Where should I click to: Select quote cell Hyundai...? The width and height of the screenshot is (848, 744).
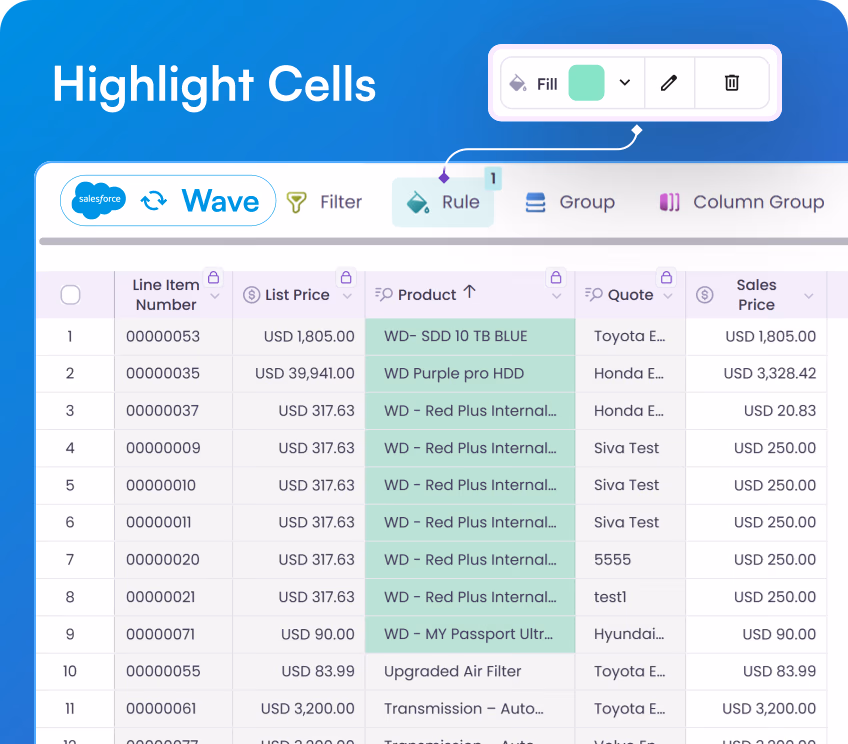[x=629, y=634]
